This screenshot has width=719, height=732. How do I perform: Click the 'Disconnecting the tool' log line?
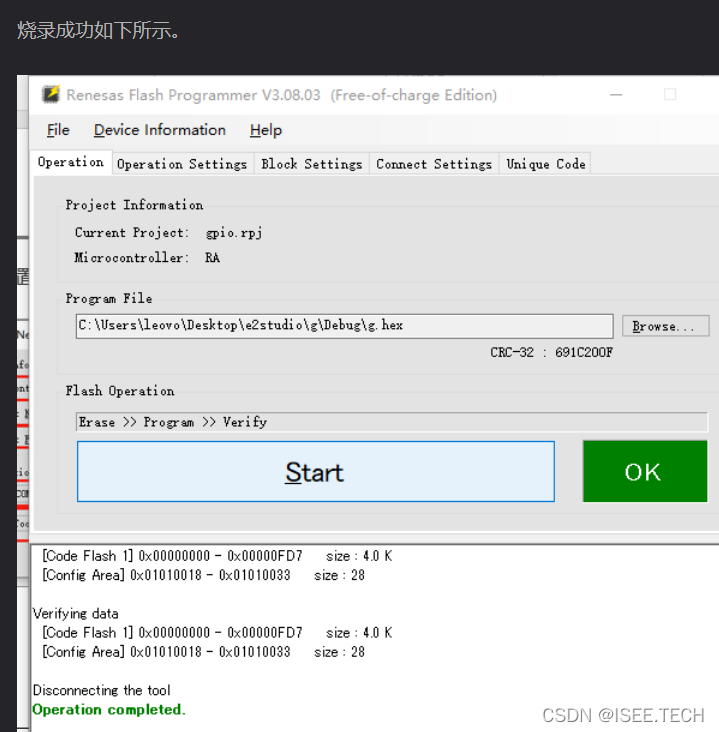pyautogui.click(x=101, y=690)
